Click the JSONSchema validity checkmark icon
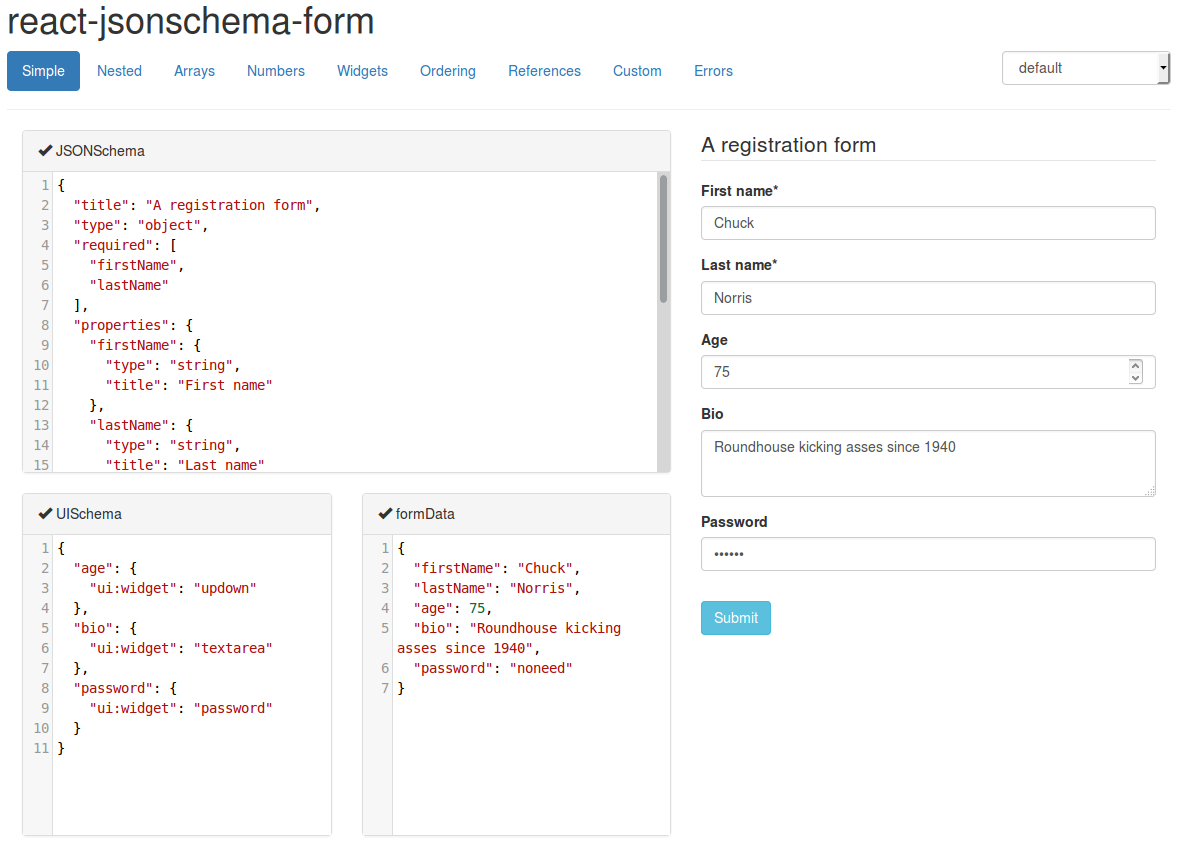1179x847 pixels. point(45,151)
